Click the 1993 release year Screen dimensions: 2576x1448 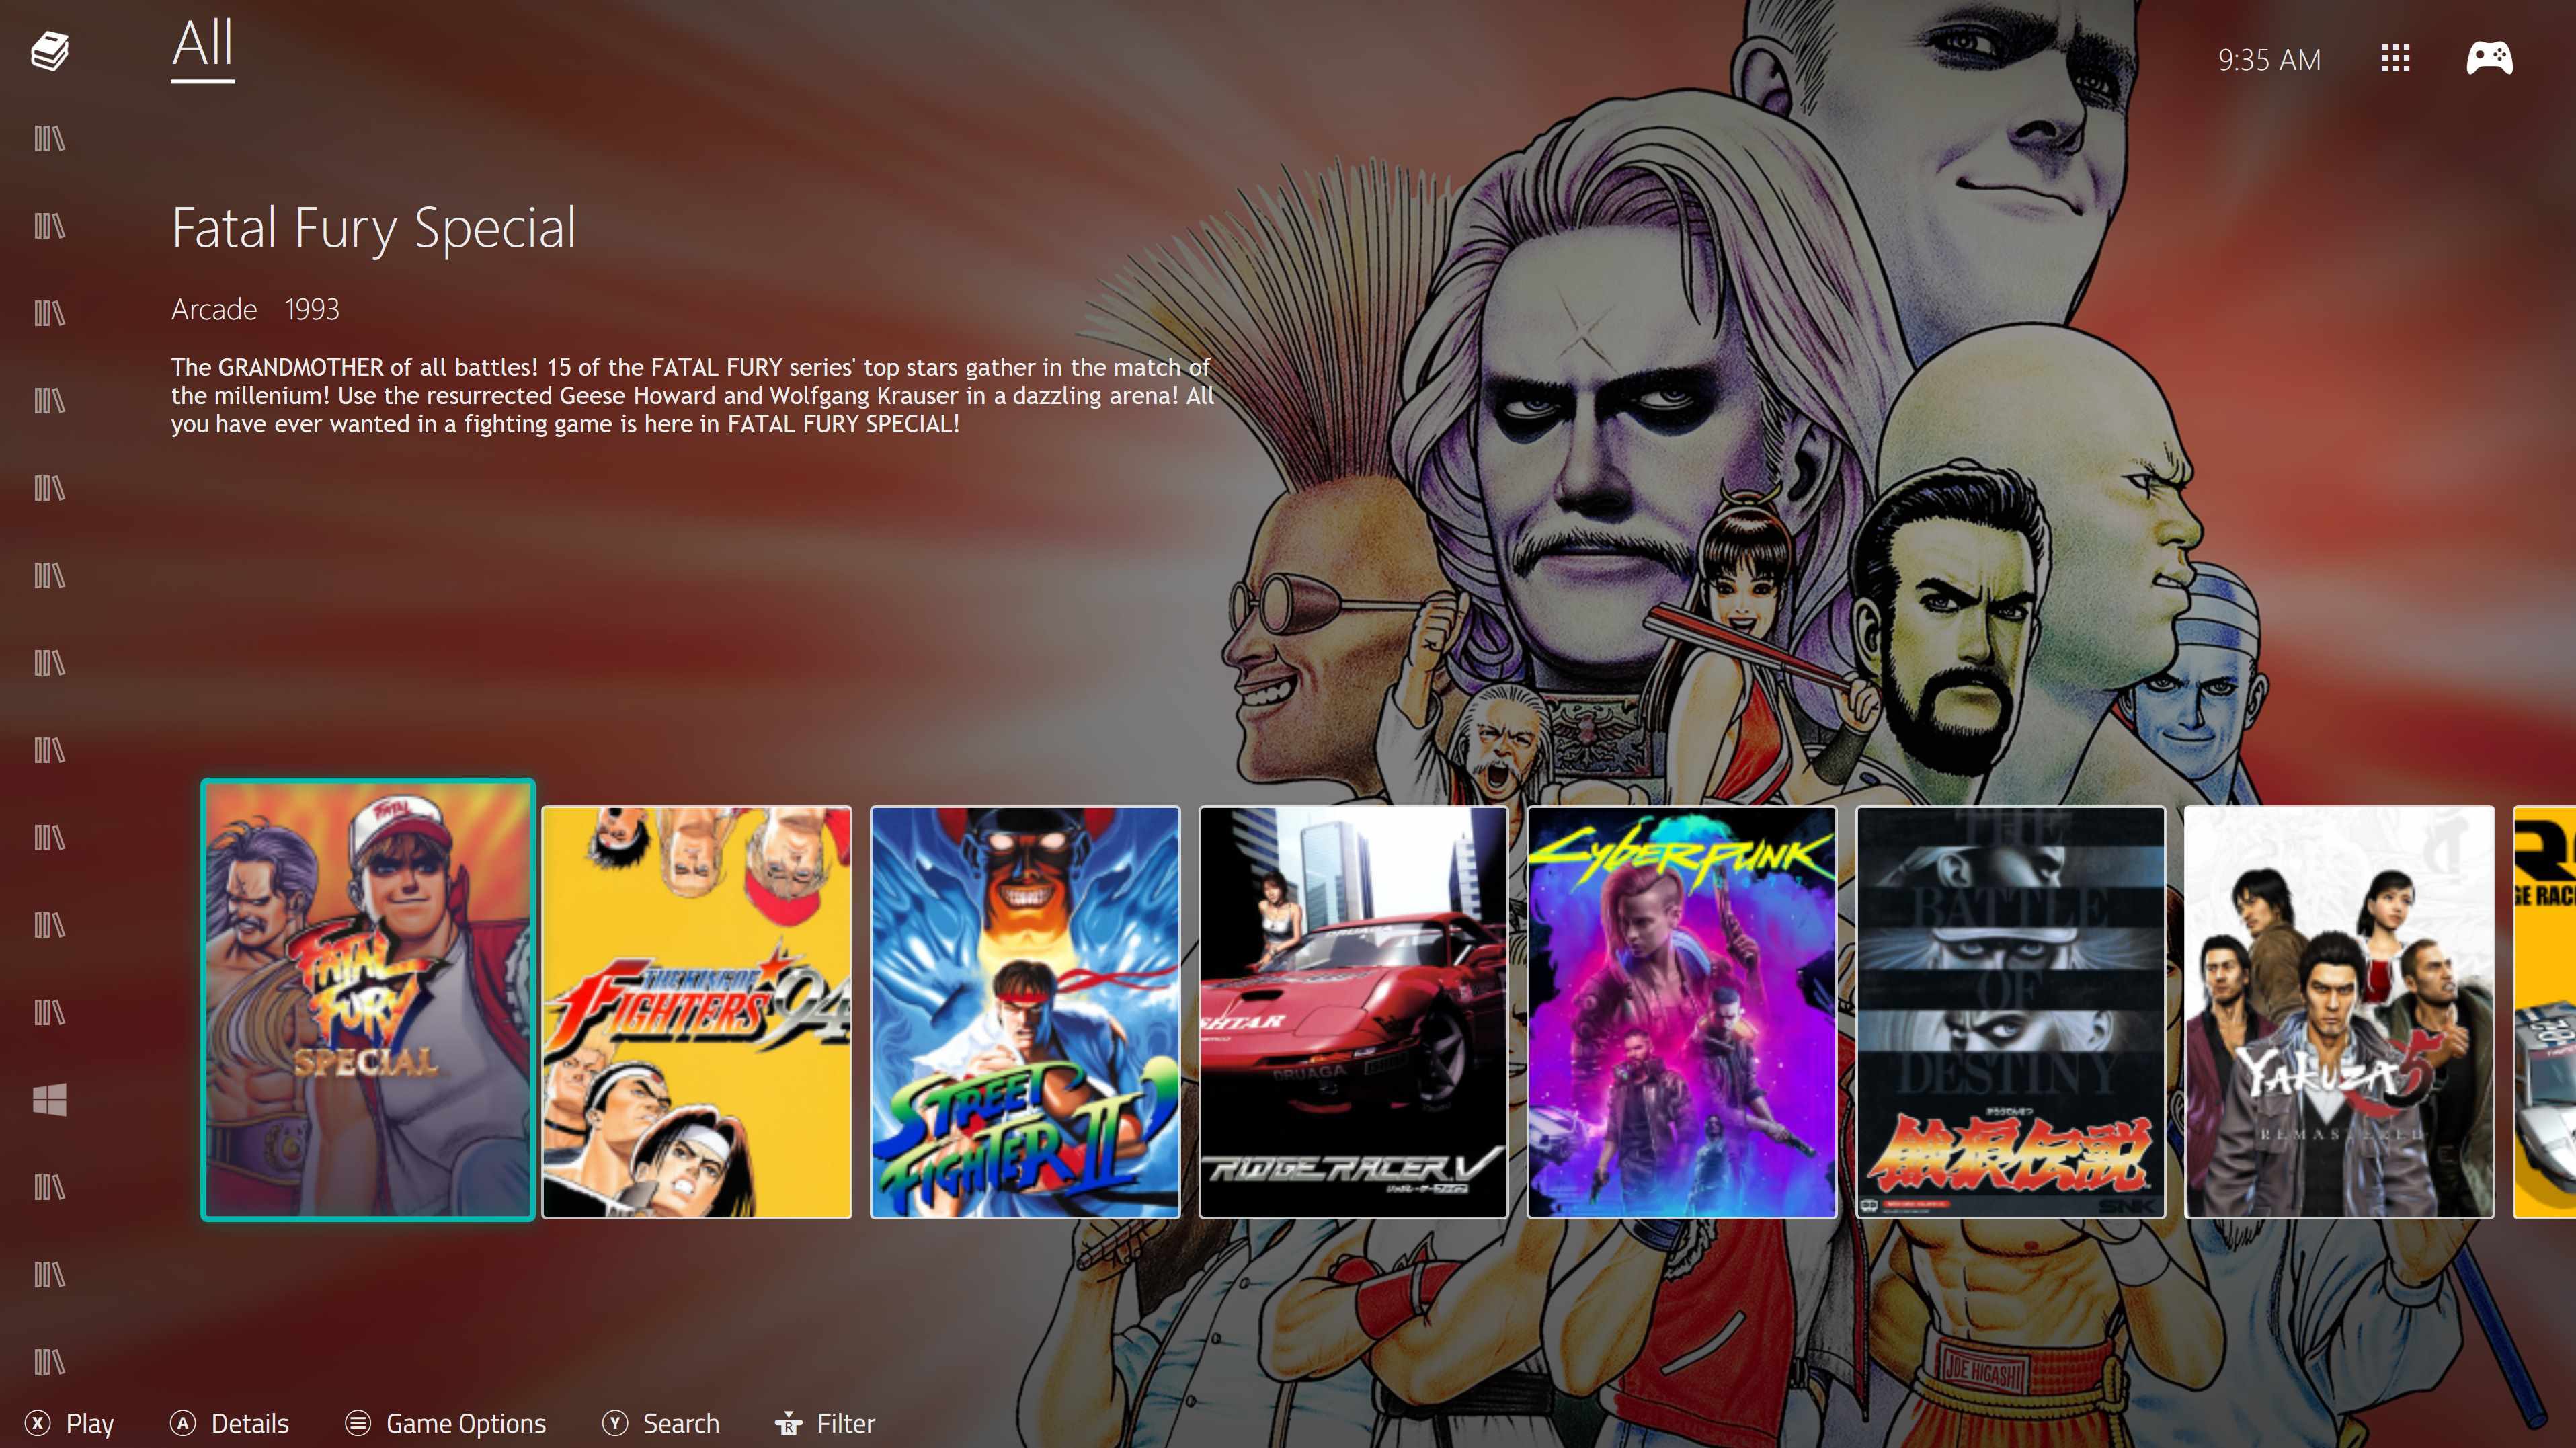click(312, 310)
